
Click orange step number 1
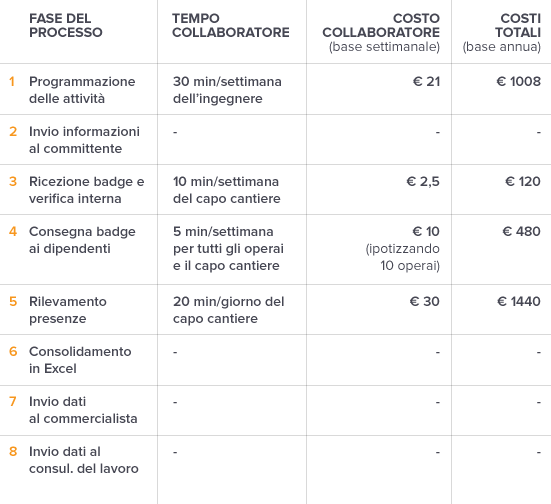(12, 82)
